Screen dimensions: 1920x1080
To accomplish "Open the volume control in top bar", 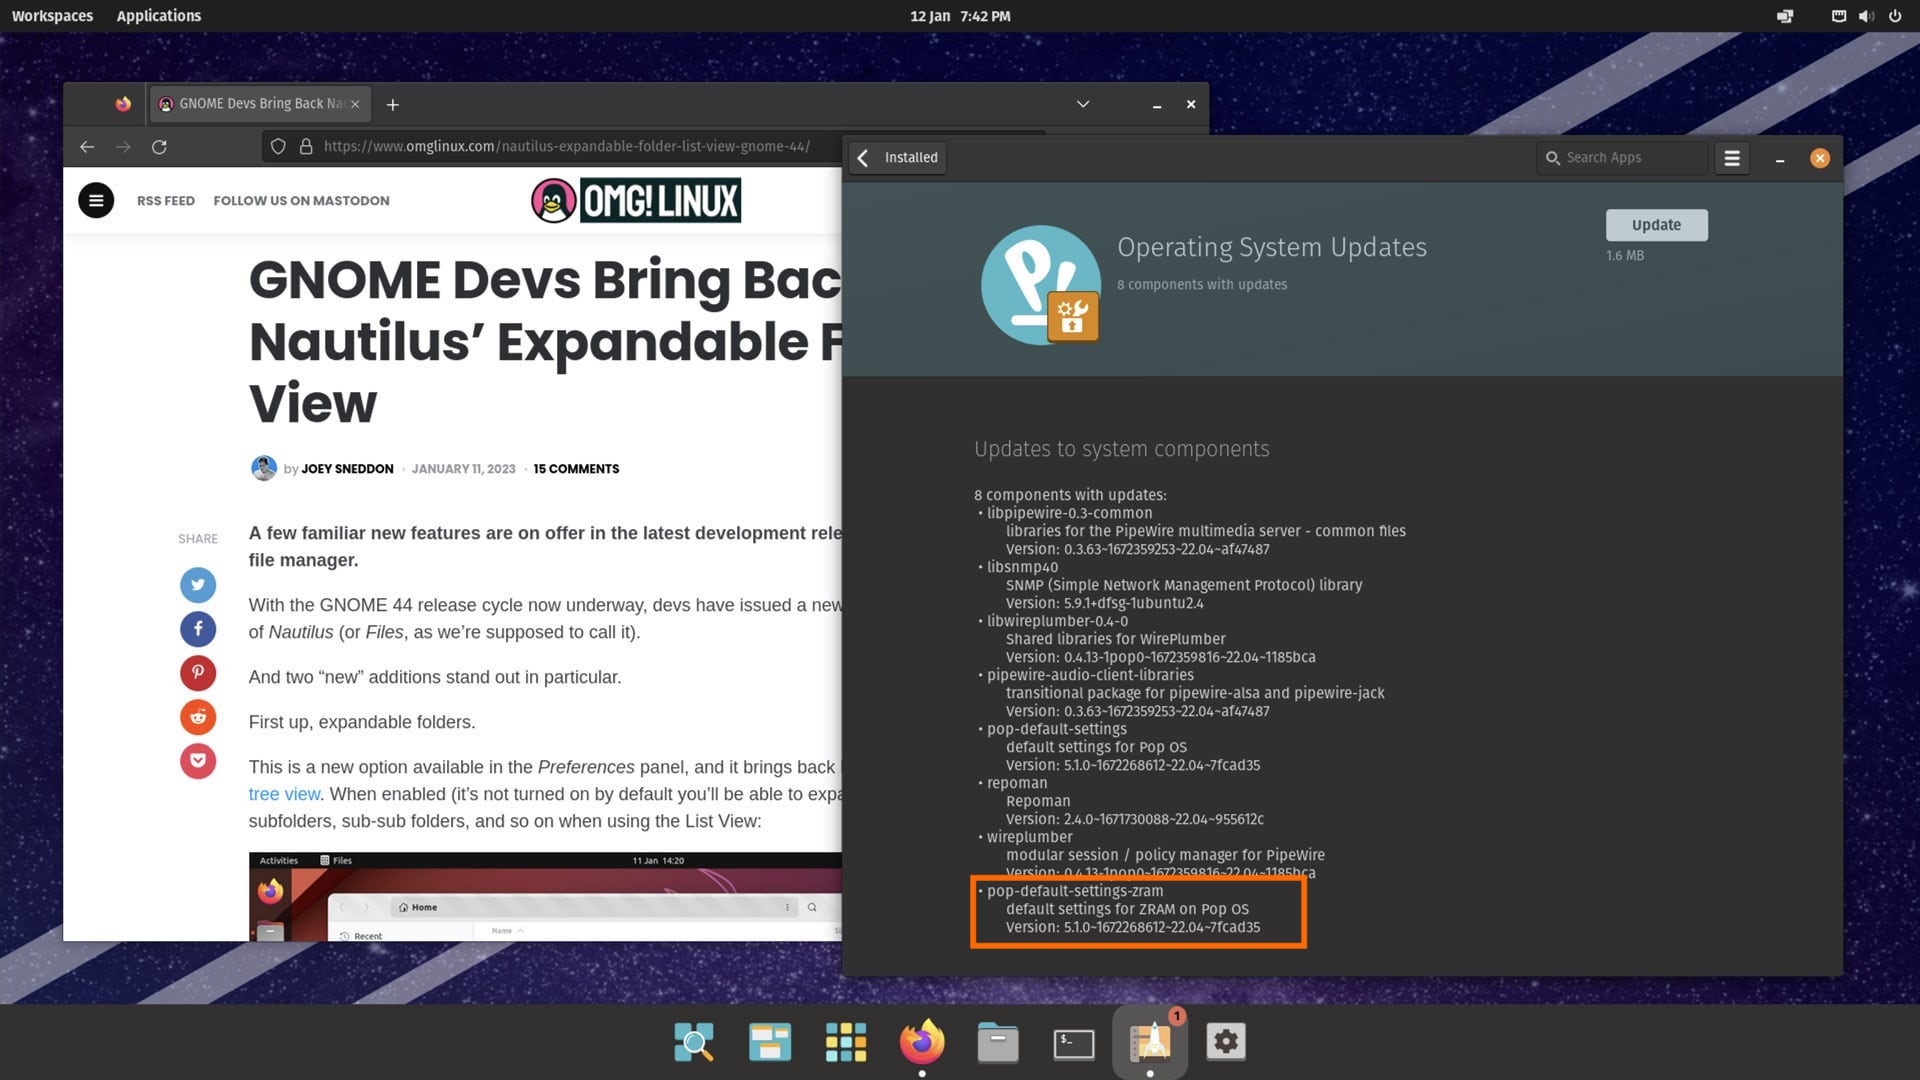I will pos(1866,16).
